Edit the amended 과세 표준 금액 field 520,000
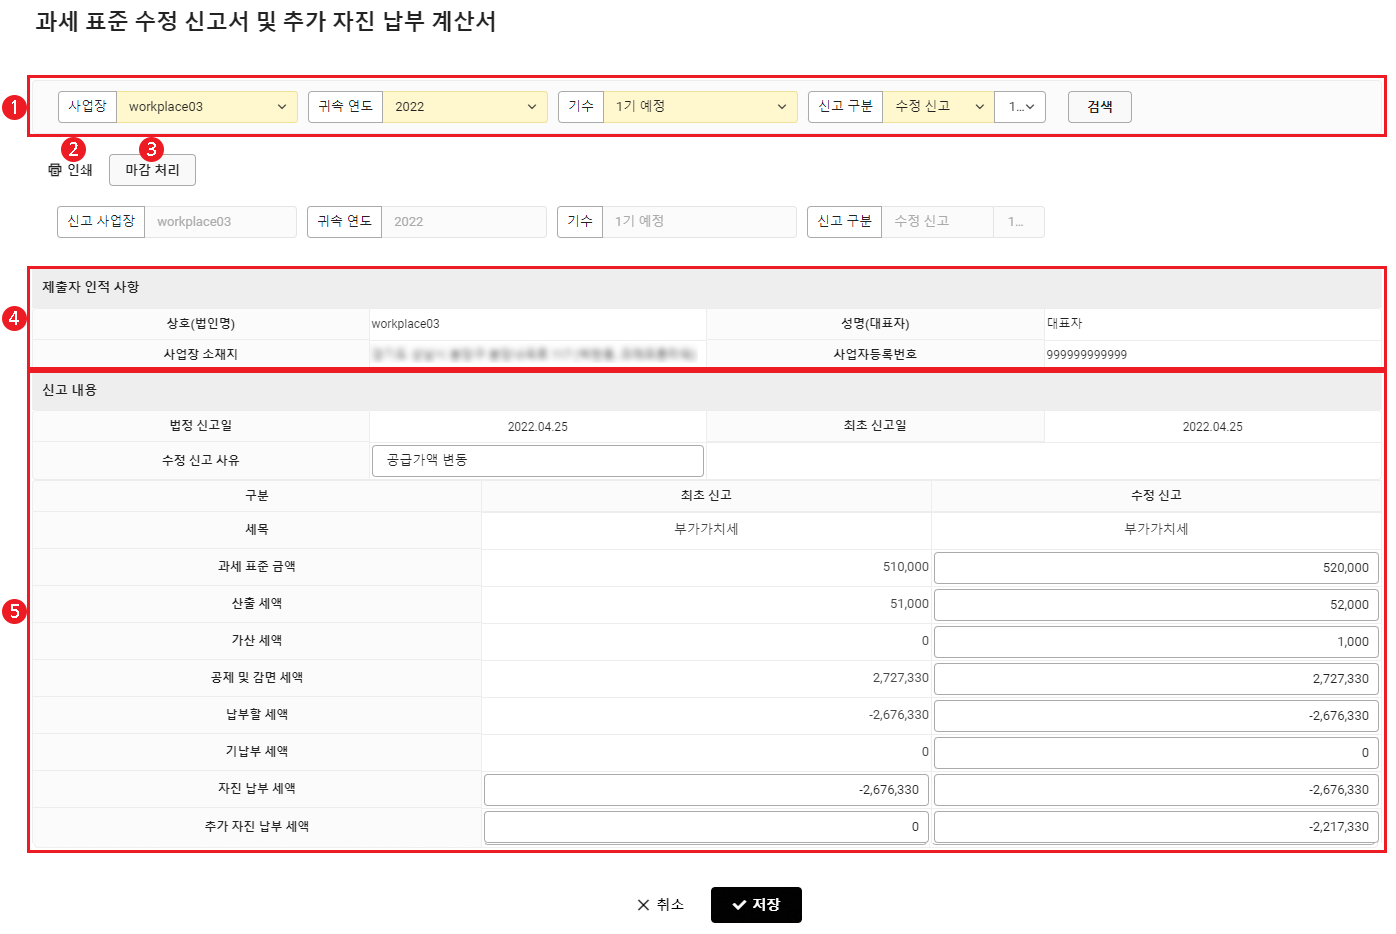 coord(1156,568)
